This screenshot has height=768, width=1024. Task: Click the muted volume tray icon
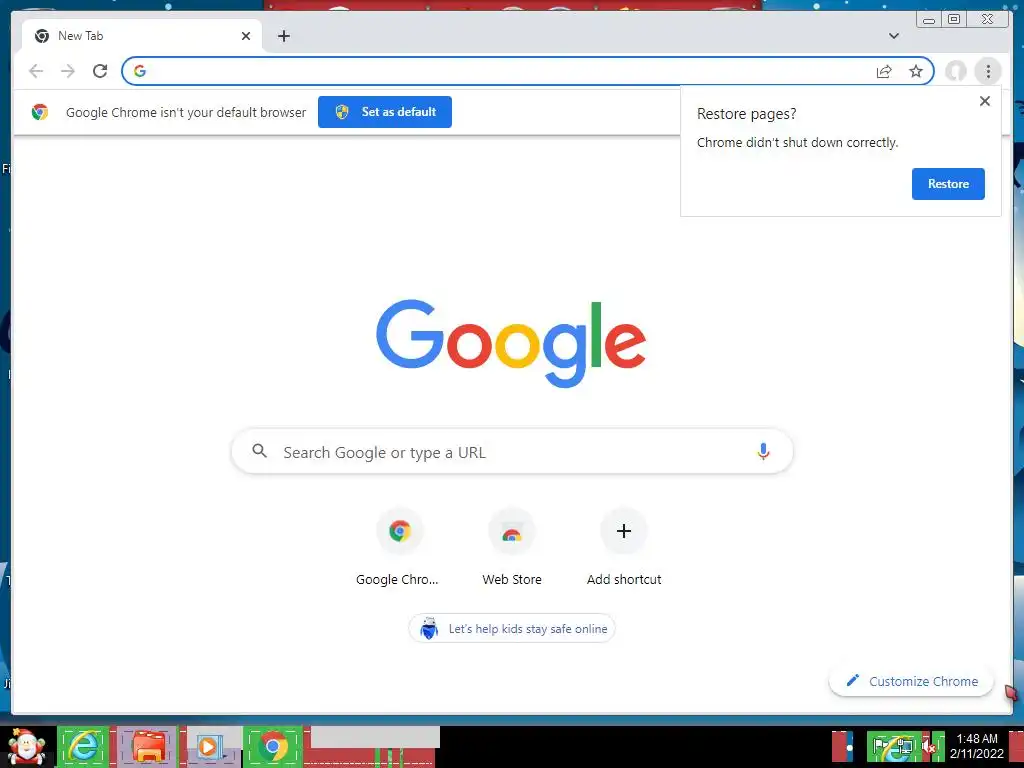[929, 746]
